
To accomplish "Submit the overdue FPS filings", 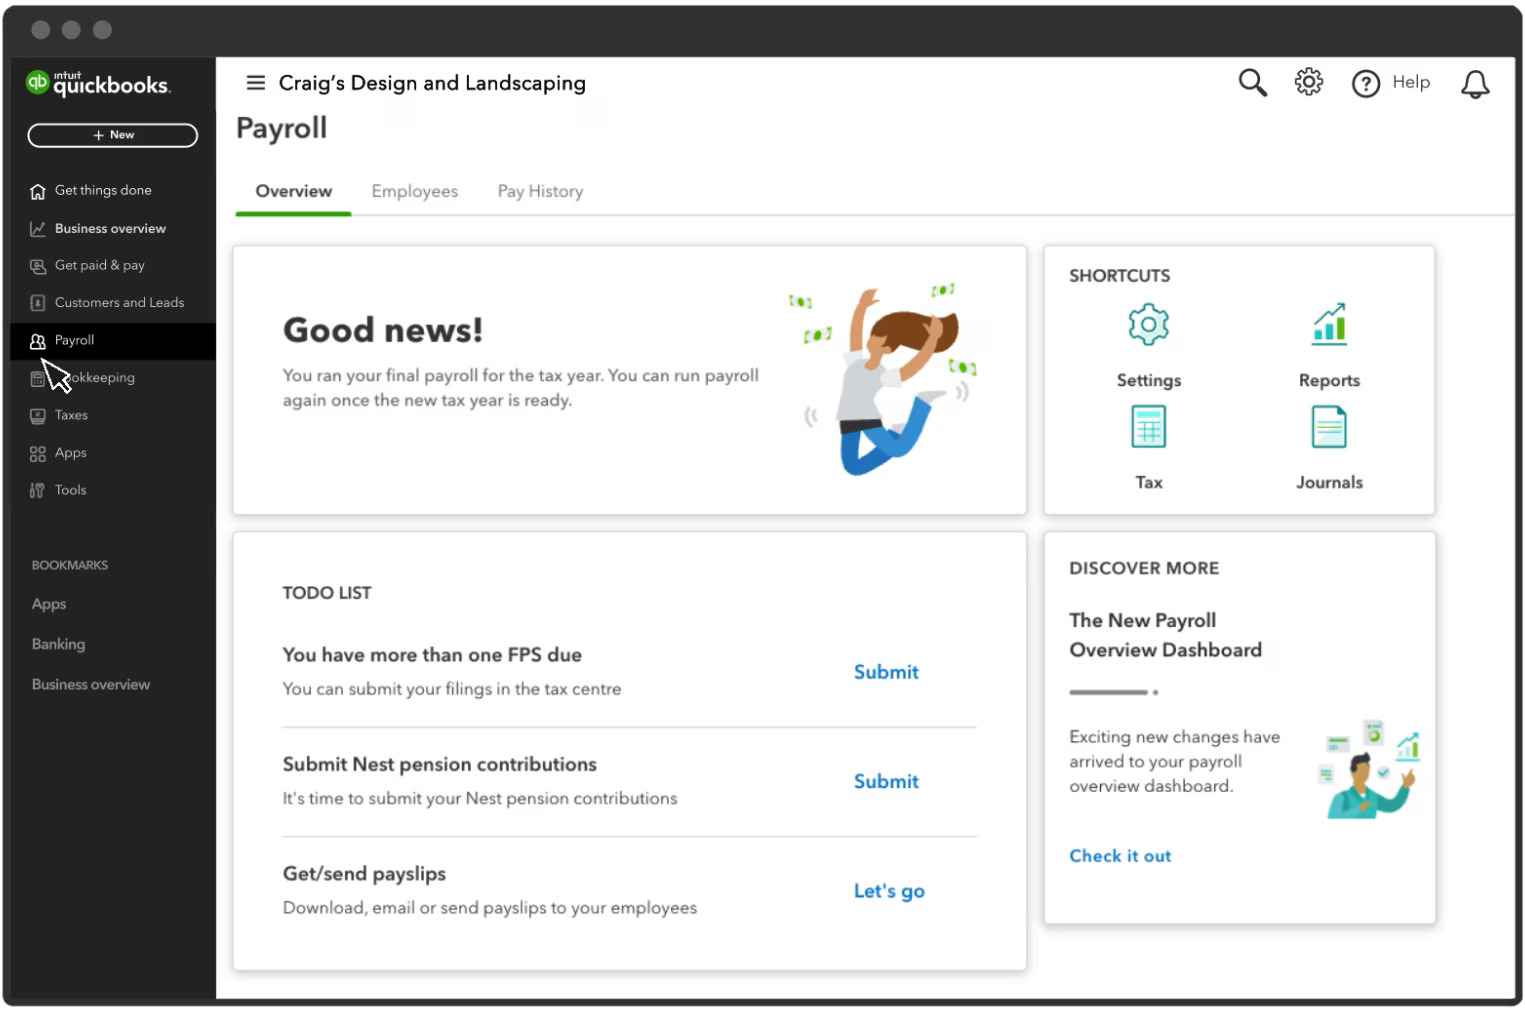I will [x=885, y=672].
